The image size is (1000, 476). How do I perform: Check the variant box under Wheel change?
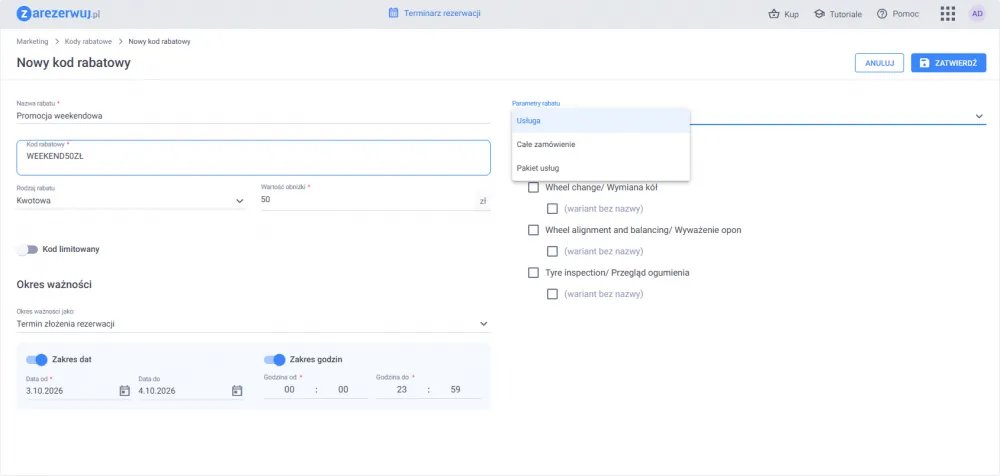click(x=552, y=208)
